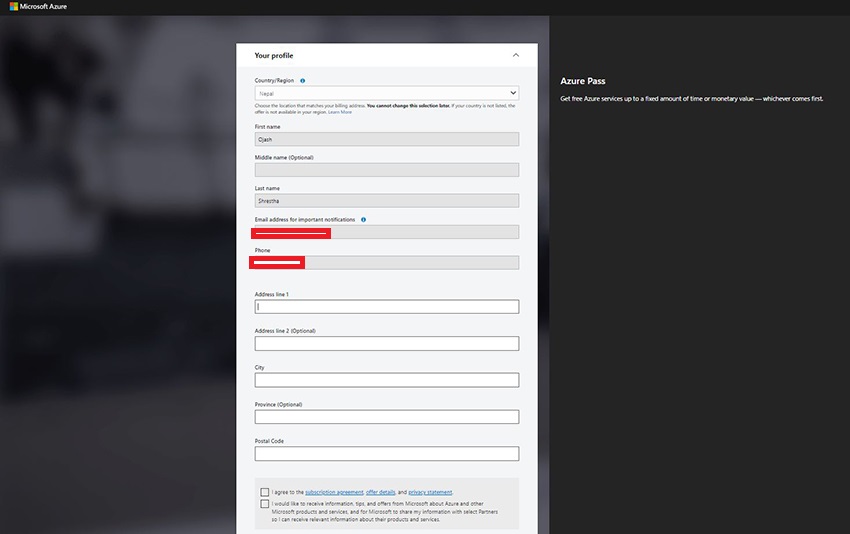This screenshot has width=850, height=534.
Task: Click the First name field containing Ojash
Action: (387, 139)
